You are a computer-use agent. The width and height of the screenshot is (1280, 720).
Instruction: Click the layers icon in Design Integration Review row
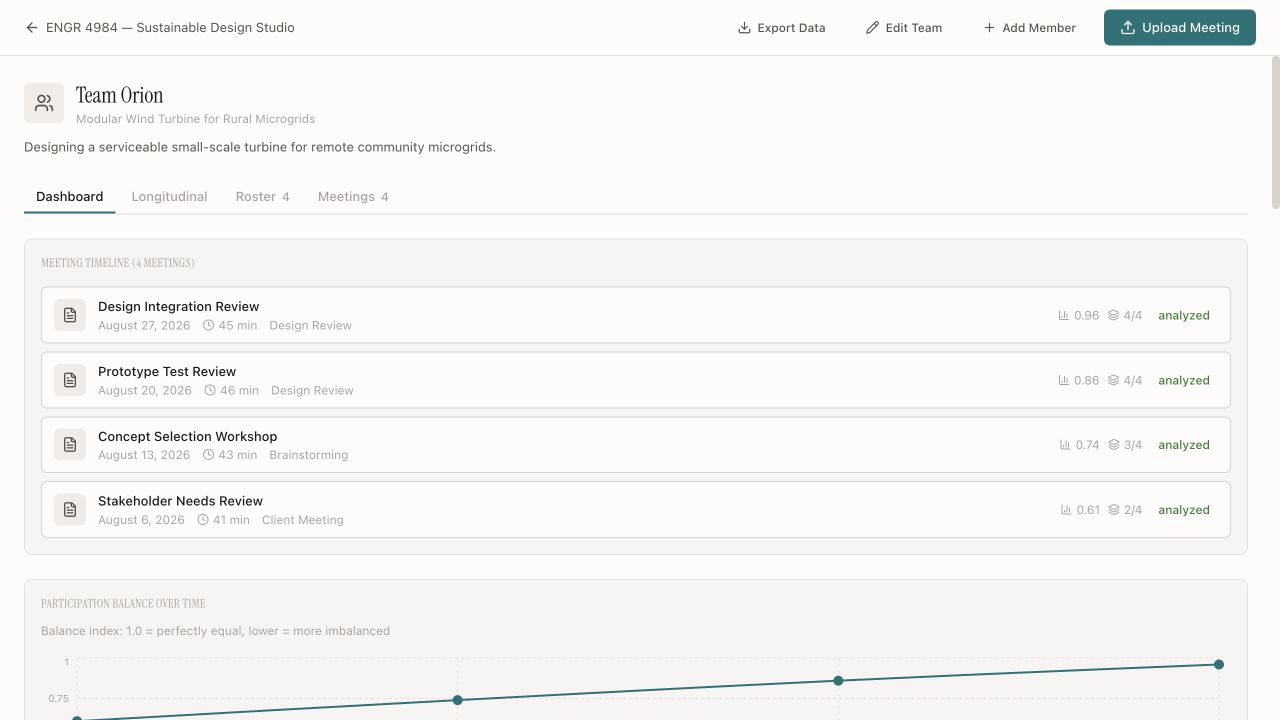[x=1113, y=315]
